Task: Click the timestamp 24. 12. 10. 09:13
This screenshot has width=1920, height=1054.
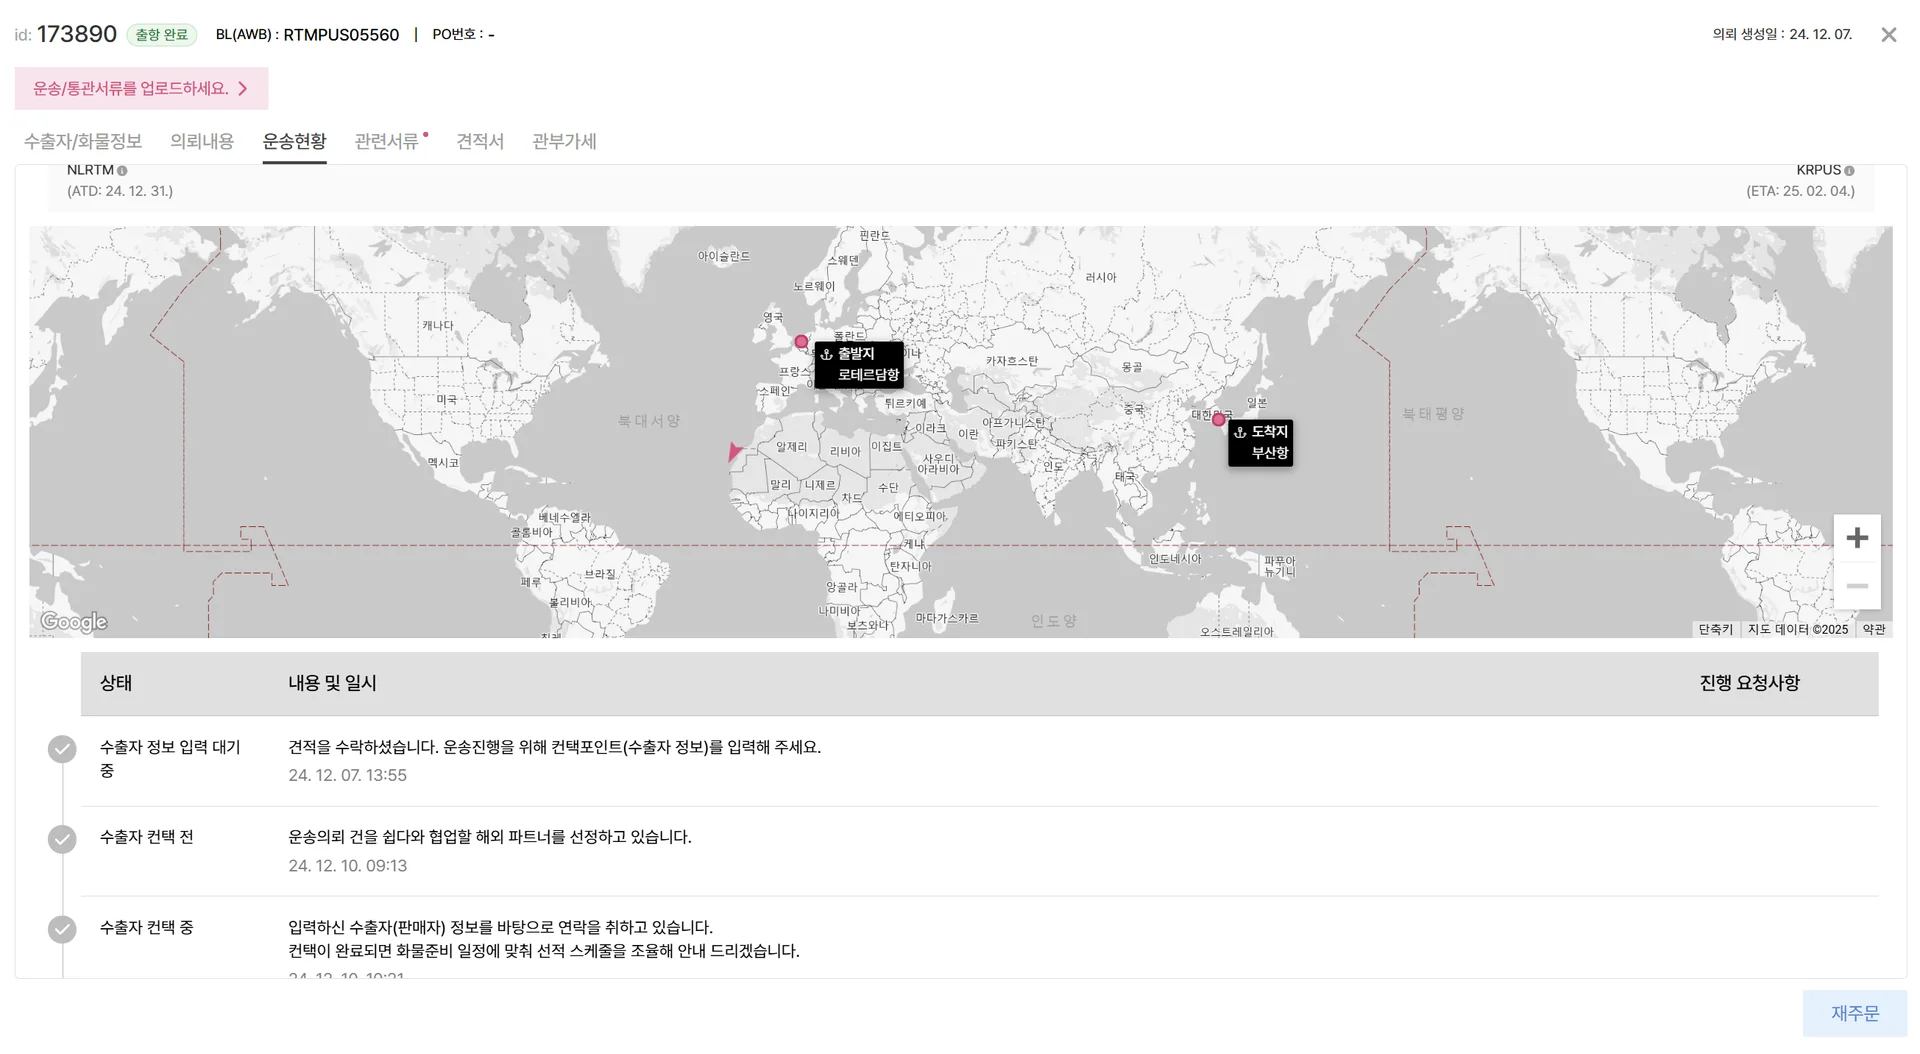Action: pyautogui.click(x=347, y=866)
